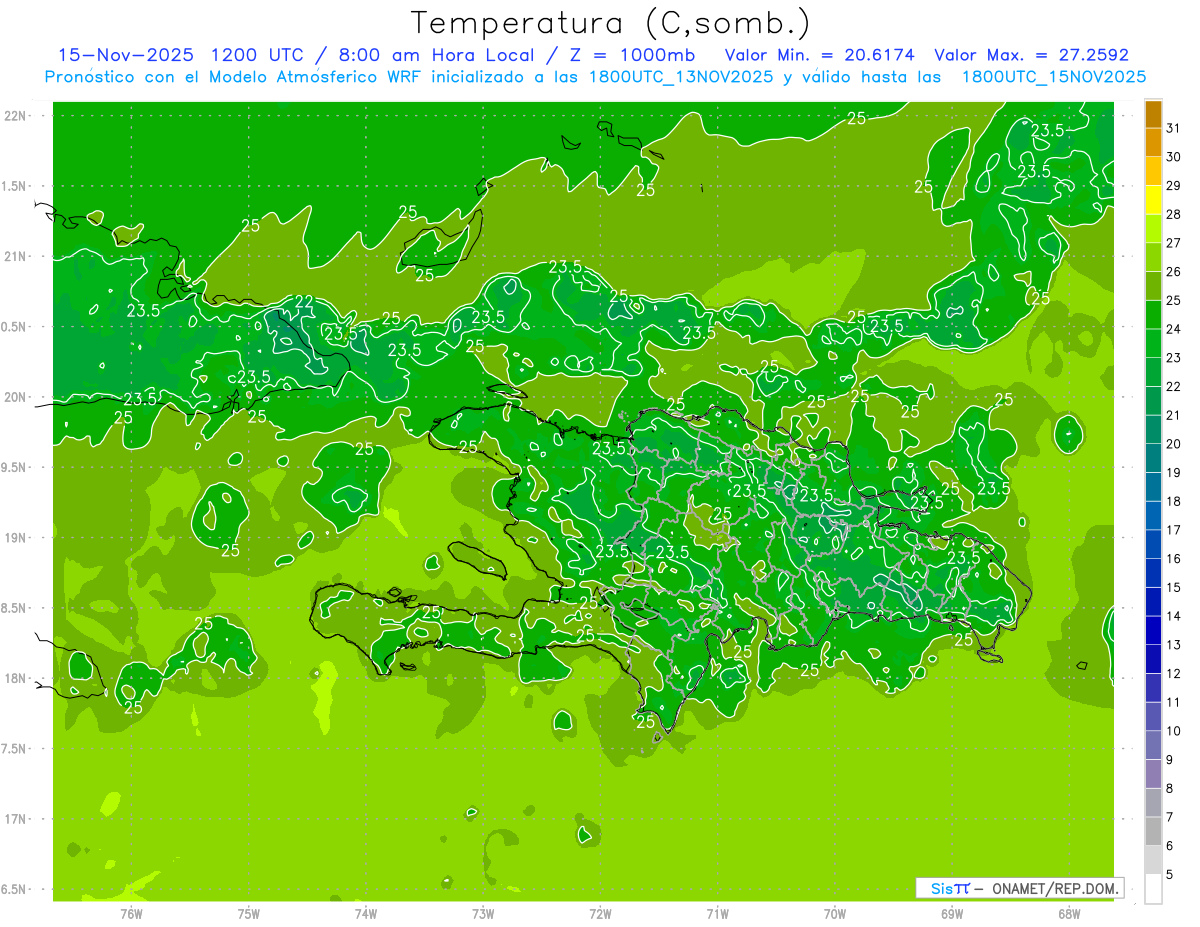Click the "22" contour label on the map

(304, 302)
